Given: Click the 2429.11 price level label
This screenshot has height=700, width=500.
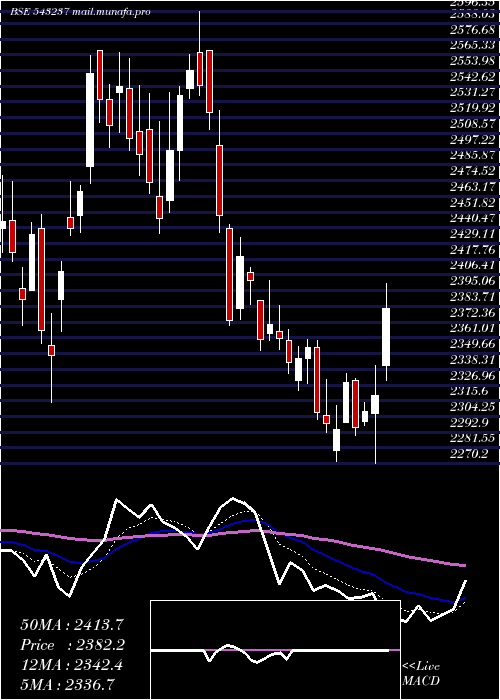Looking at the screenshot, I should pyautogui.click(x=472, y=234).
